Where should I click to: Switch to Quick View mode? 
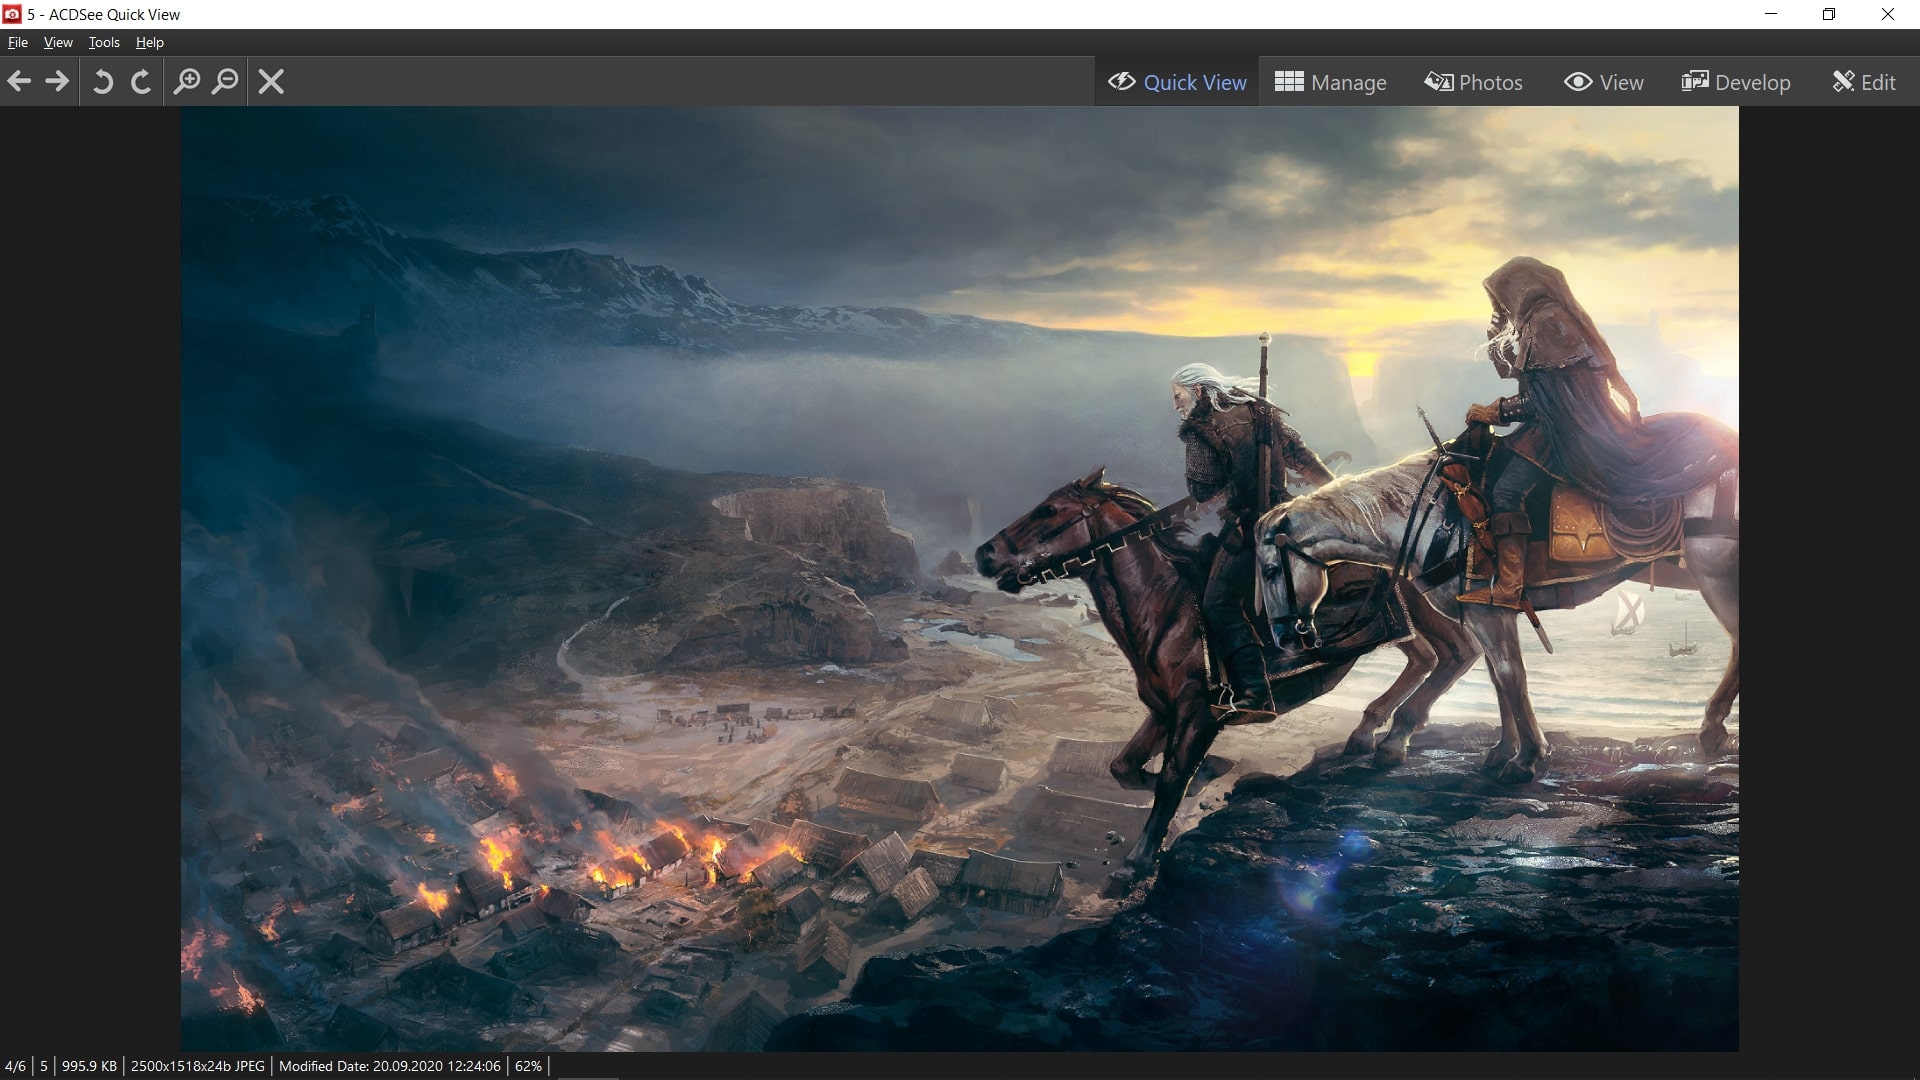pos(1177,82)
